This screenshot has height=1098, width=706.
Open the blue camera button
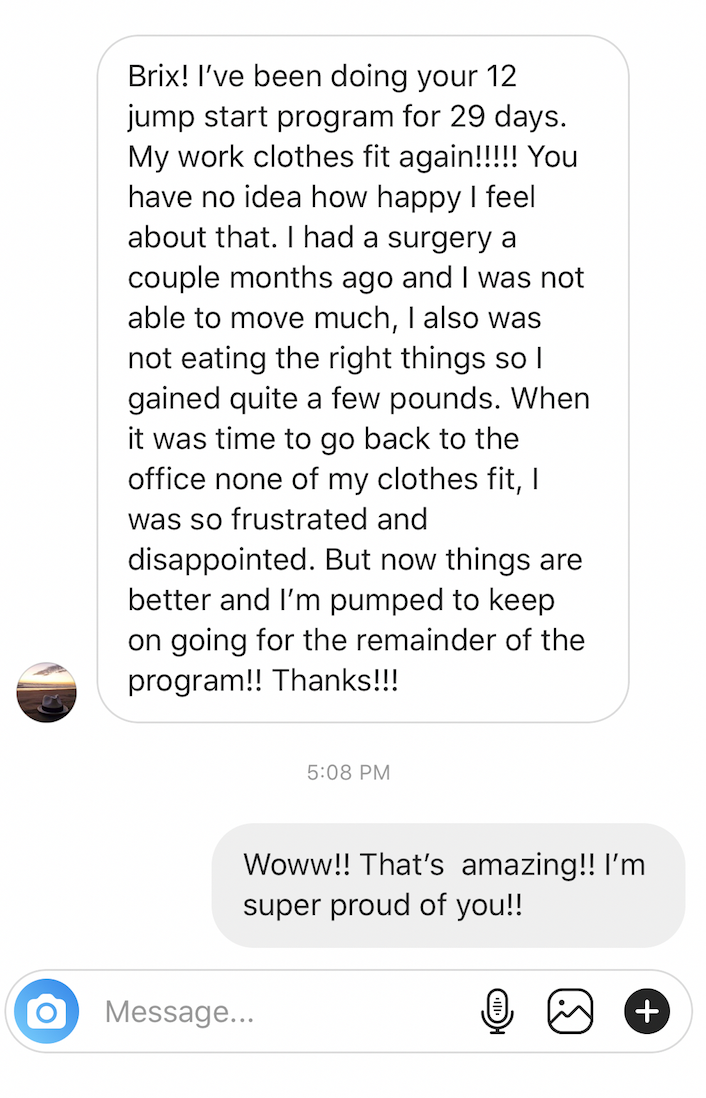[x=46, y=1012]
